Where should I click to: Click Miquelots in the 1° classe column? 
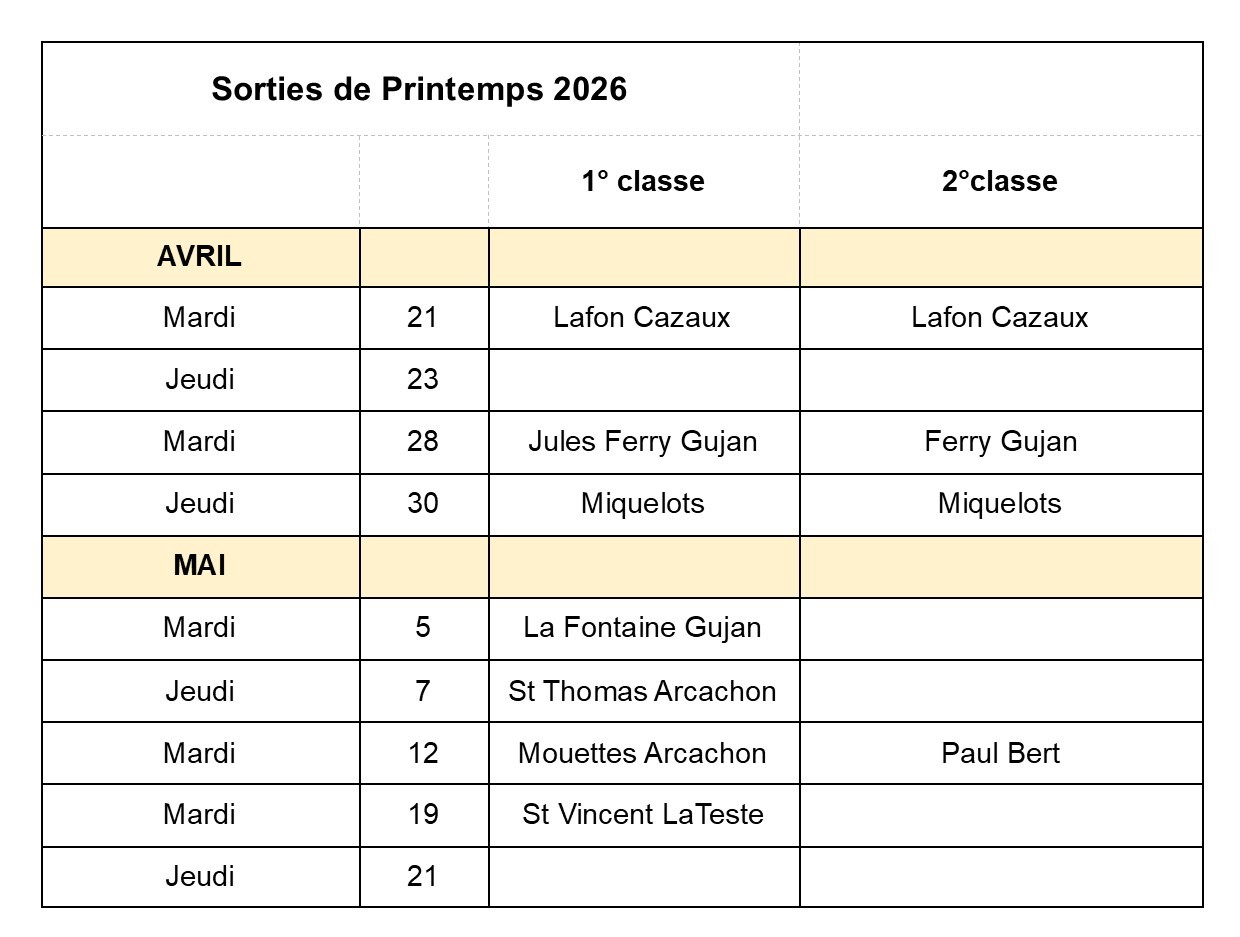coord(643,504)
